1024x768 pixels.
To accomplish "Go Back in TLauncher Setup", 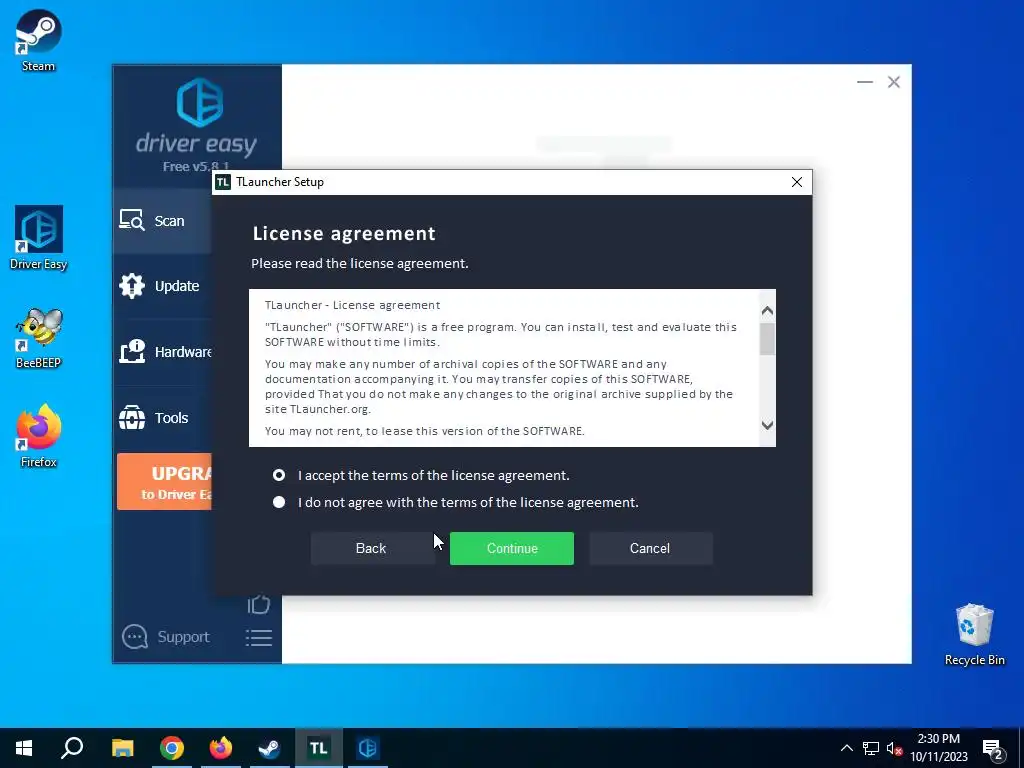I will (371, 548).
